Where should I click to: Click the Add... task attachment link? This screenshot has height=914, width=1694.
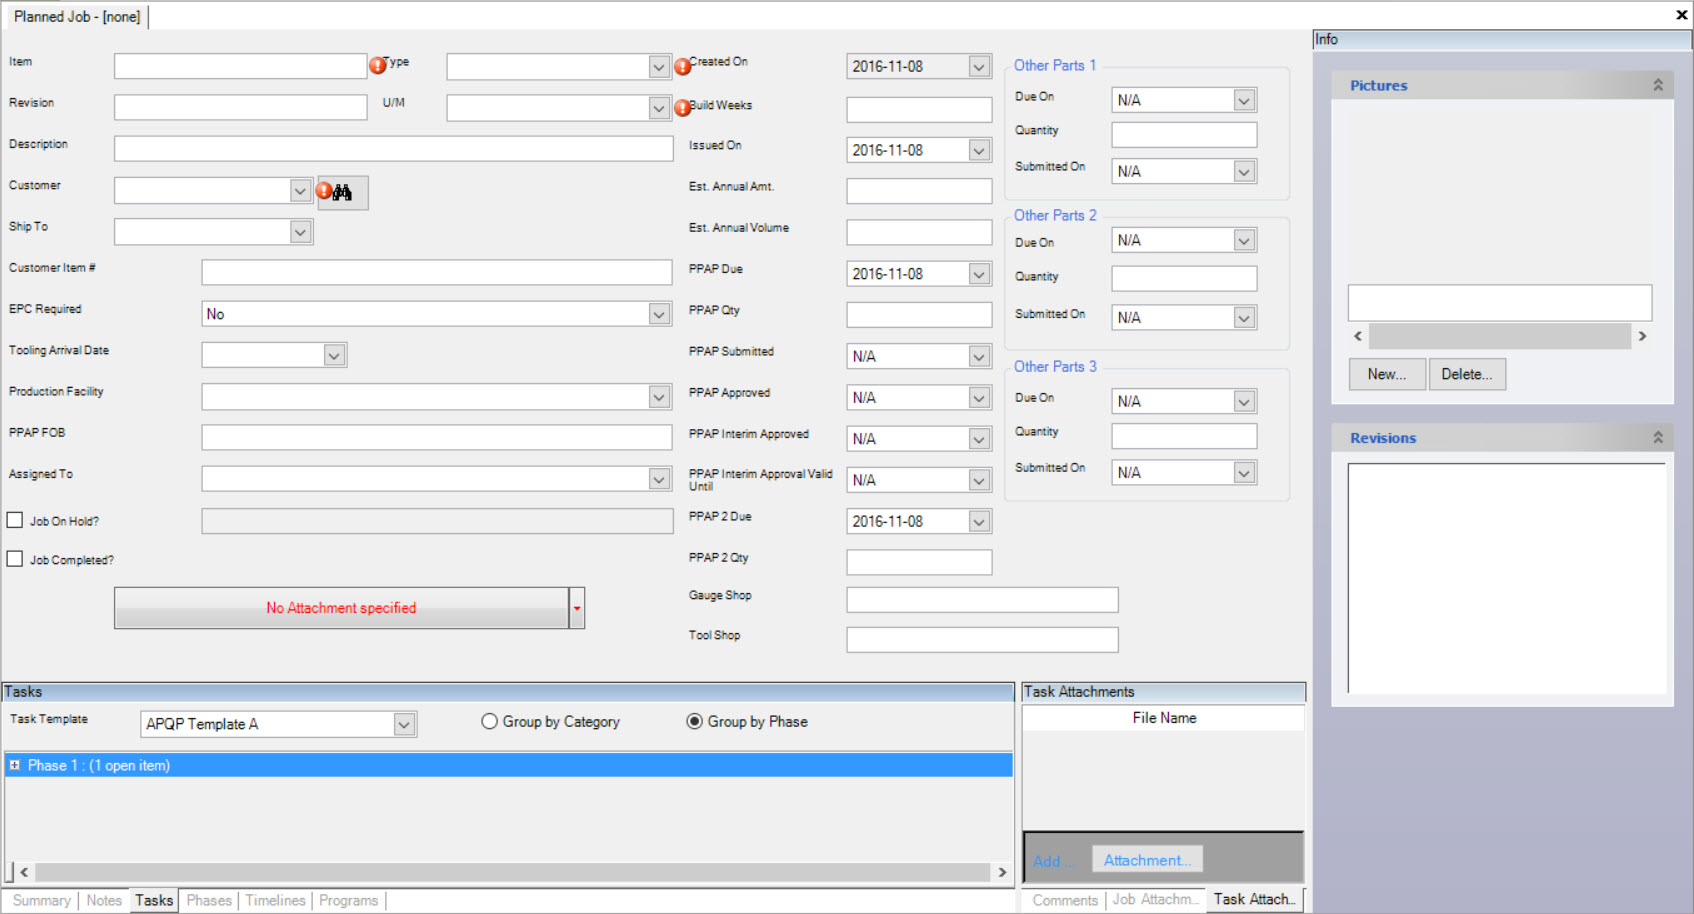[1053, 861]
